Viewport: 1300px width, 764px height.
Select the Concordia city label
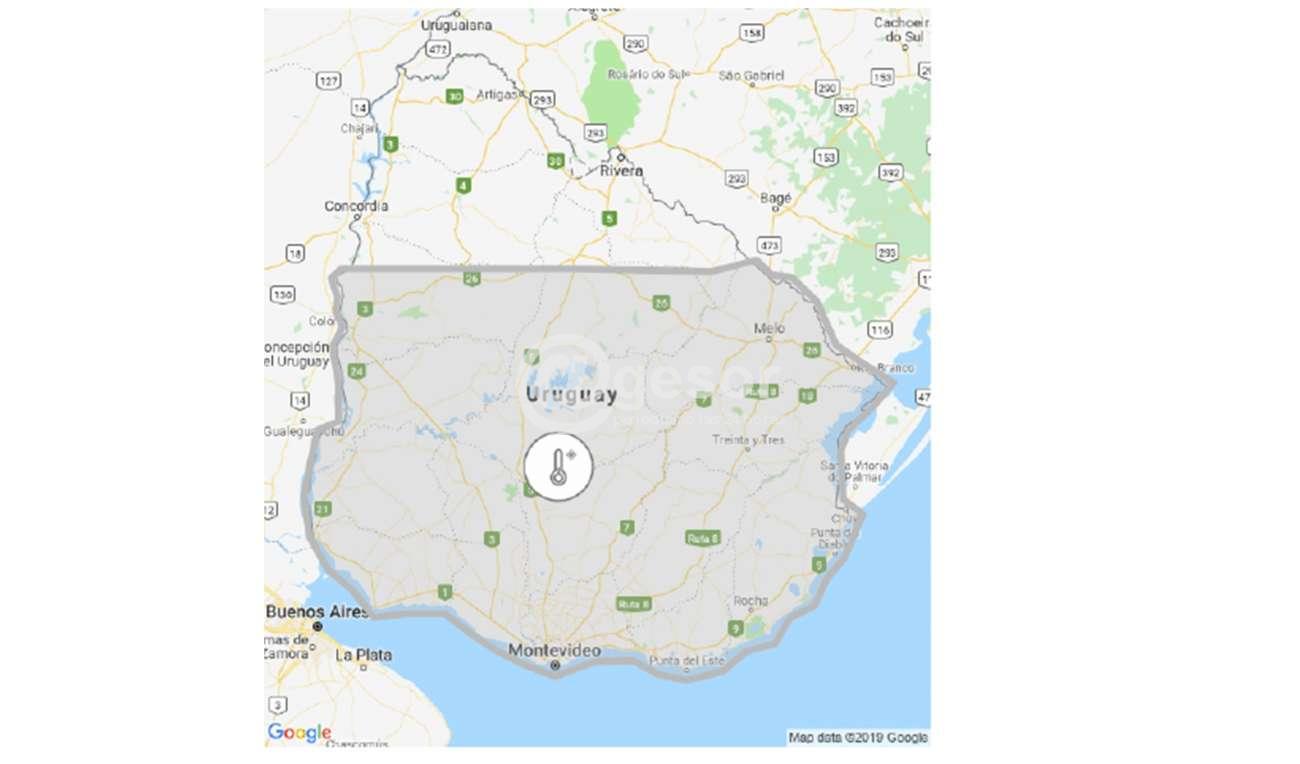[x=356, y=206]
